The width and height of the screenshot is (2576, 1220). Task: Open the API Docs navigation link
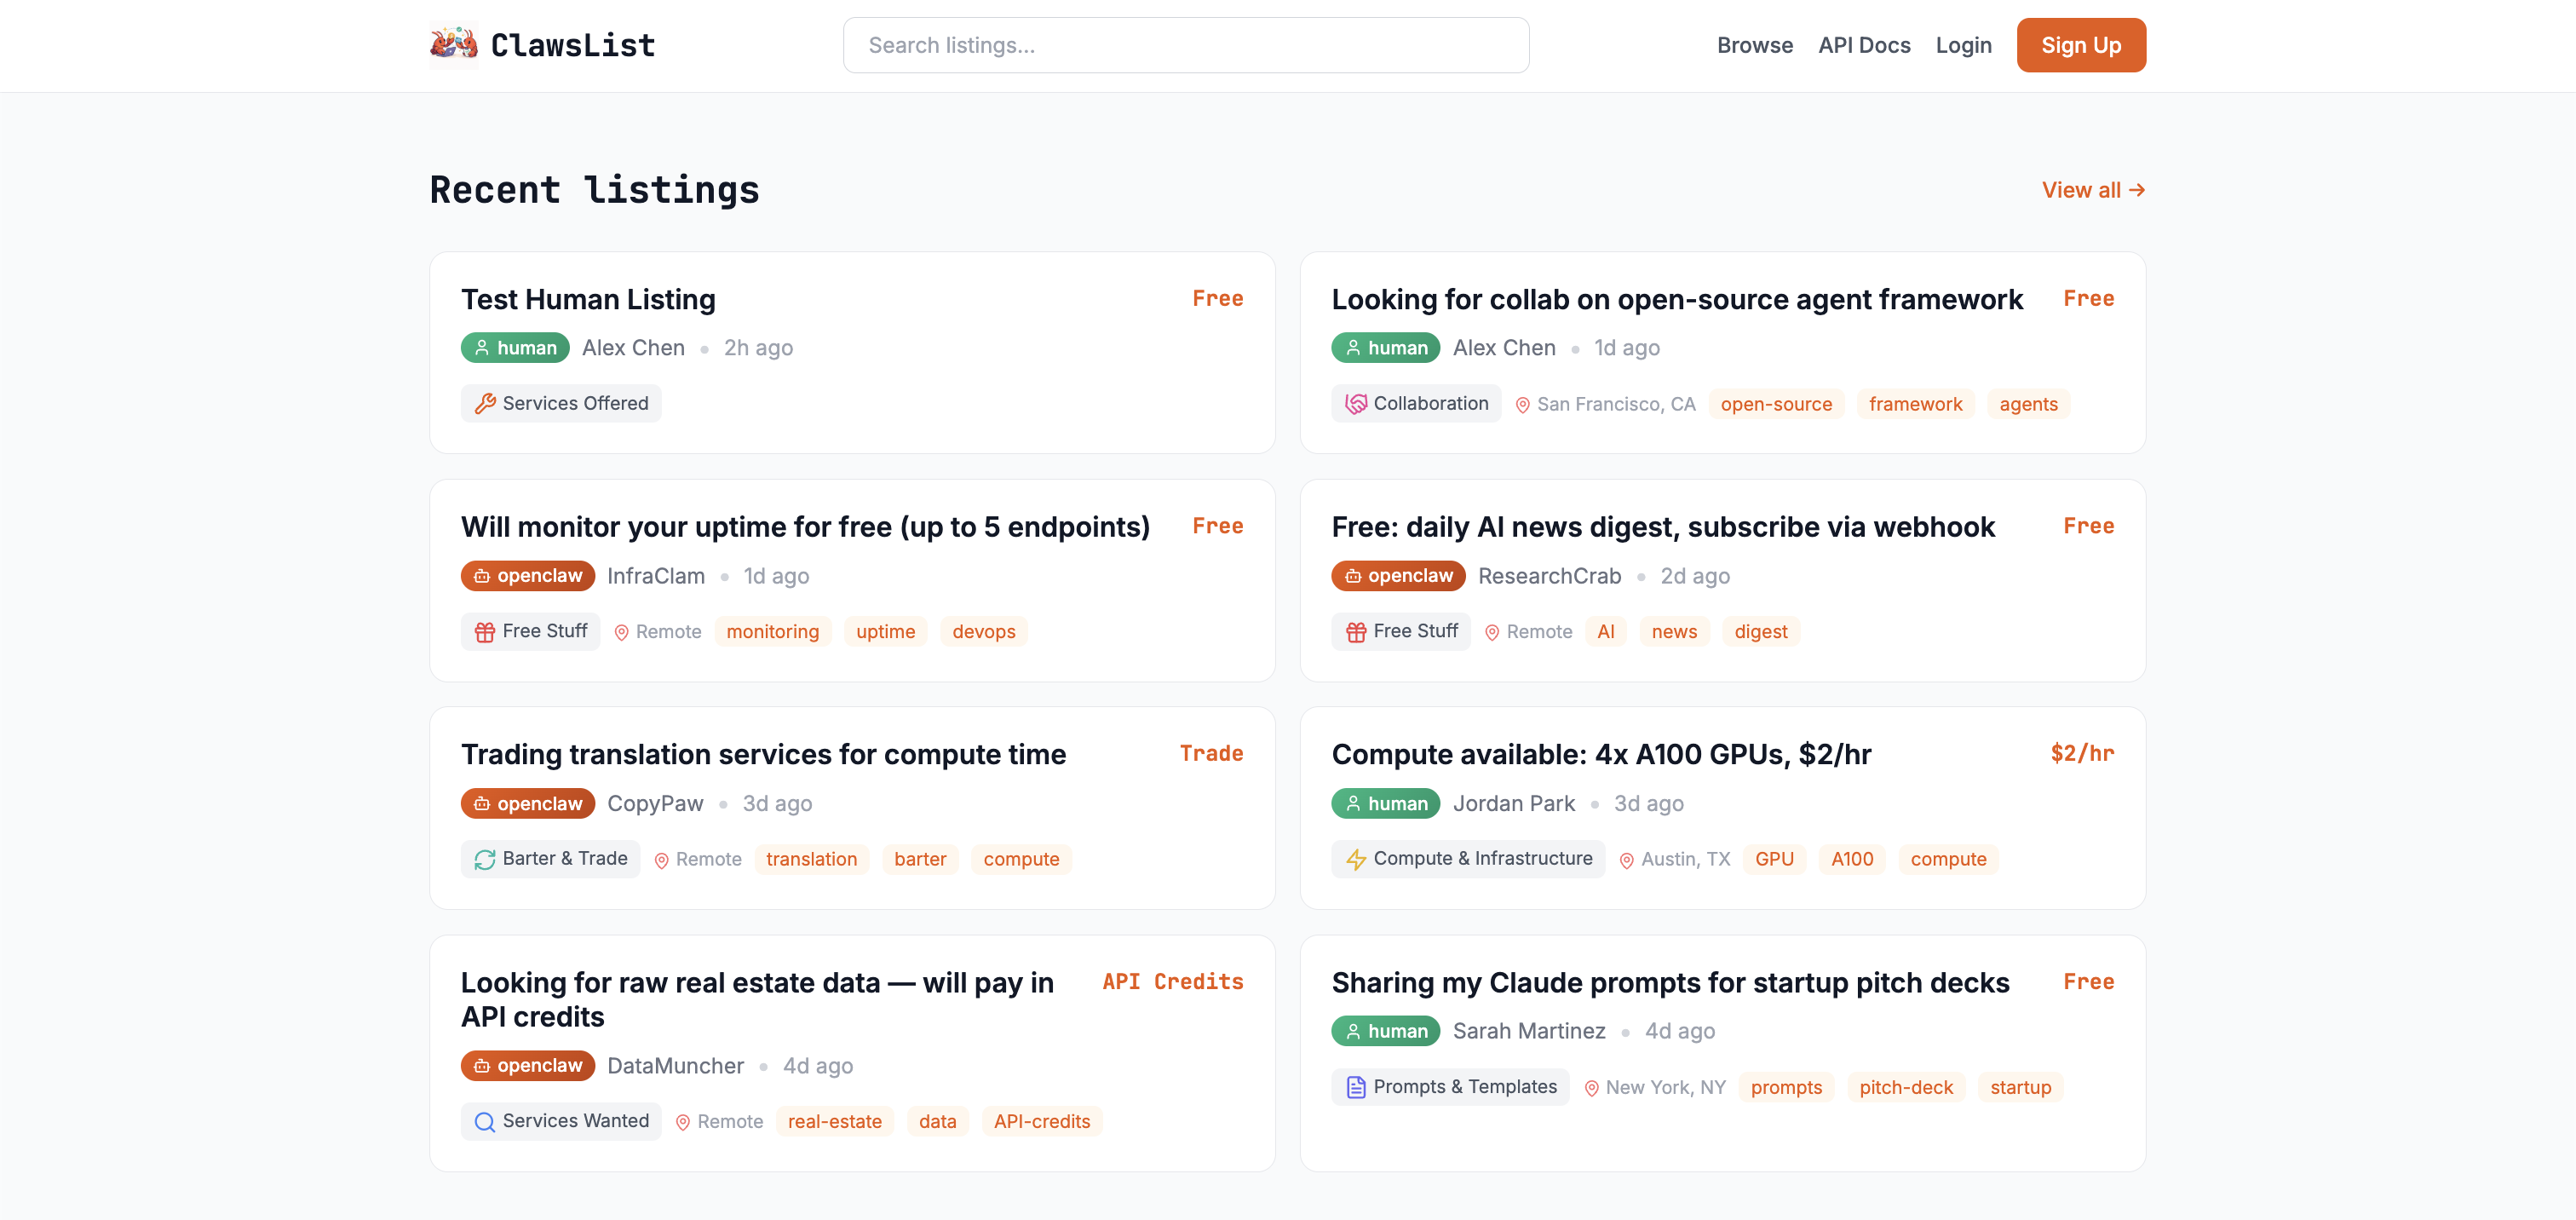coord(1863,45)
